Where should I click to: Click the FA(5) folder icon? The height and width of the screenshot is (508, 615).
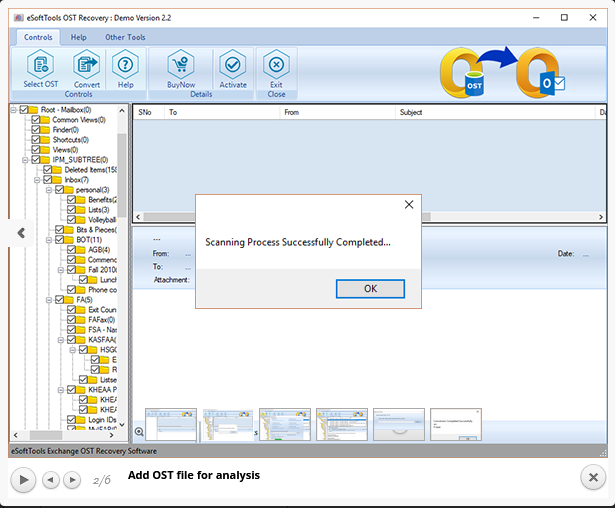pyautogui.click(x=69, y=300)
